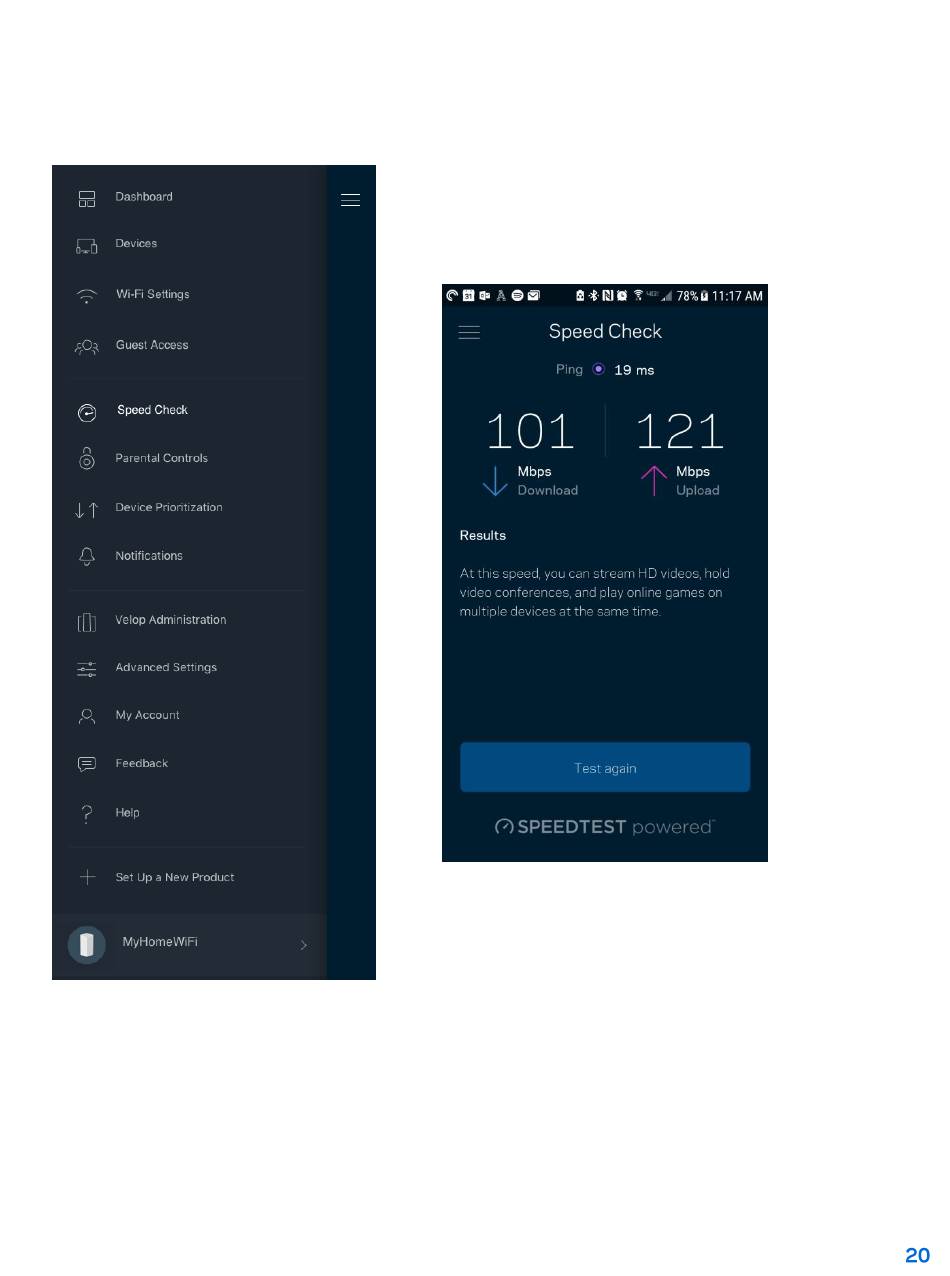This screenshot has height=1276, width=950.
Task: Click the MyHomeWiFi node avatar icon
Action: pyautogui.click(x=87, y=944)
